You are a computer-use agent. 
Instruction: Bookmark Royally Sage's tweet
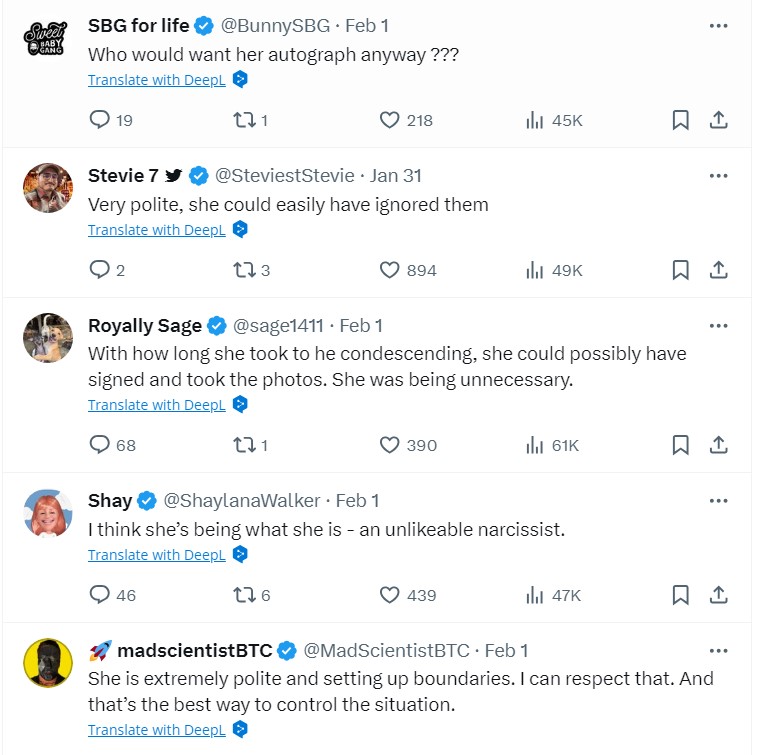coord(680,445)
